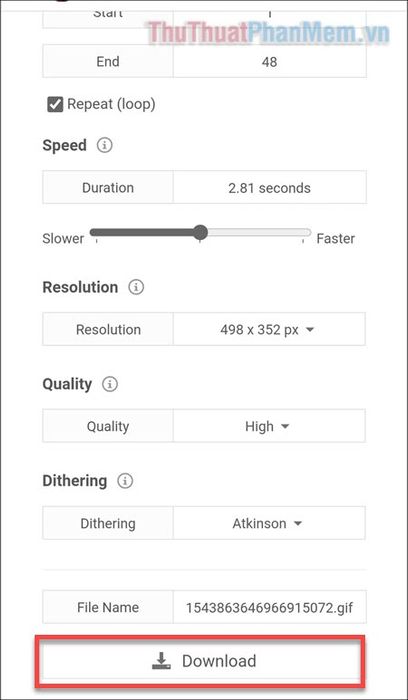Click the 2.81 seconds duration field

coord(270,188)
